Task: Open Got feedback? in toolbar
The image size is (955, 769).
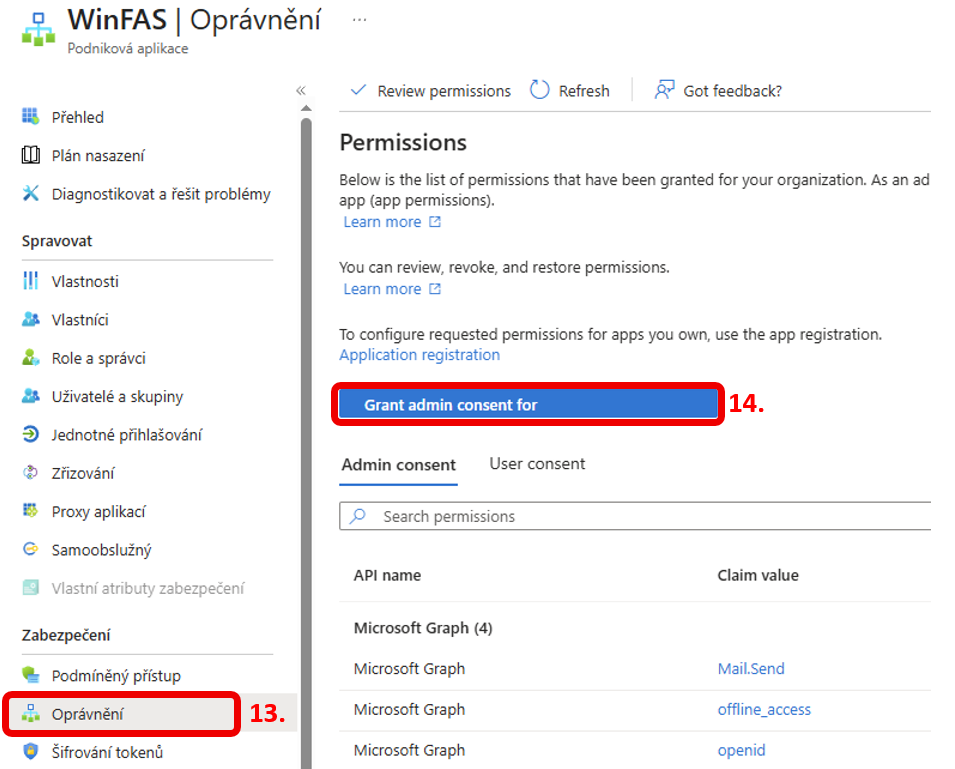Action: (x=718, y=91)
